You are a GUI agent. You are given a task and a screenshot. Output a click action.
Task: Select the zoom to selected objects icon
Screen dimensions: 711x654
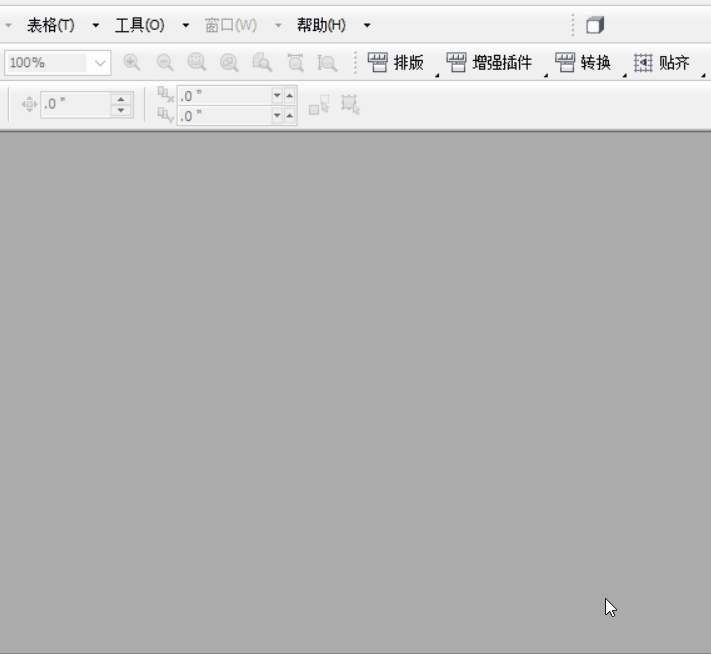coord(197,63)
